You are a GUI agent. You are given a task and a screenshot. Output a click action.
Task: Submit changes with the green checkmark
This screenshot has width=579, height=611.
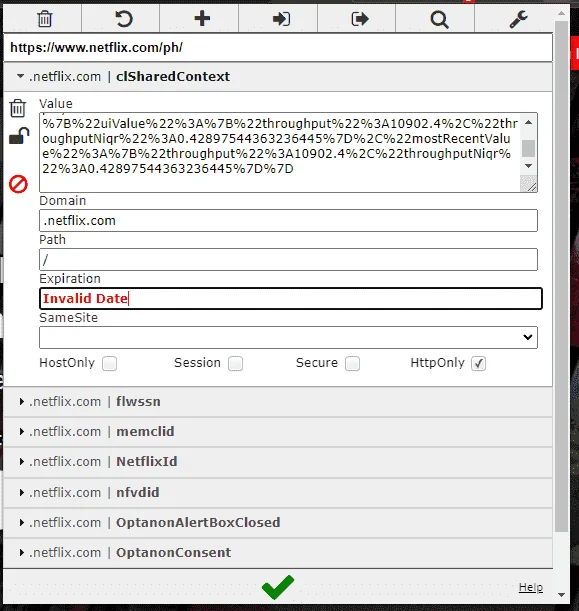[x=278, y=587]
